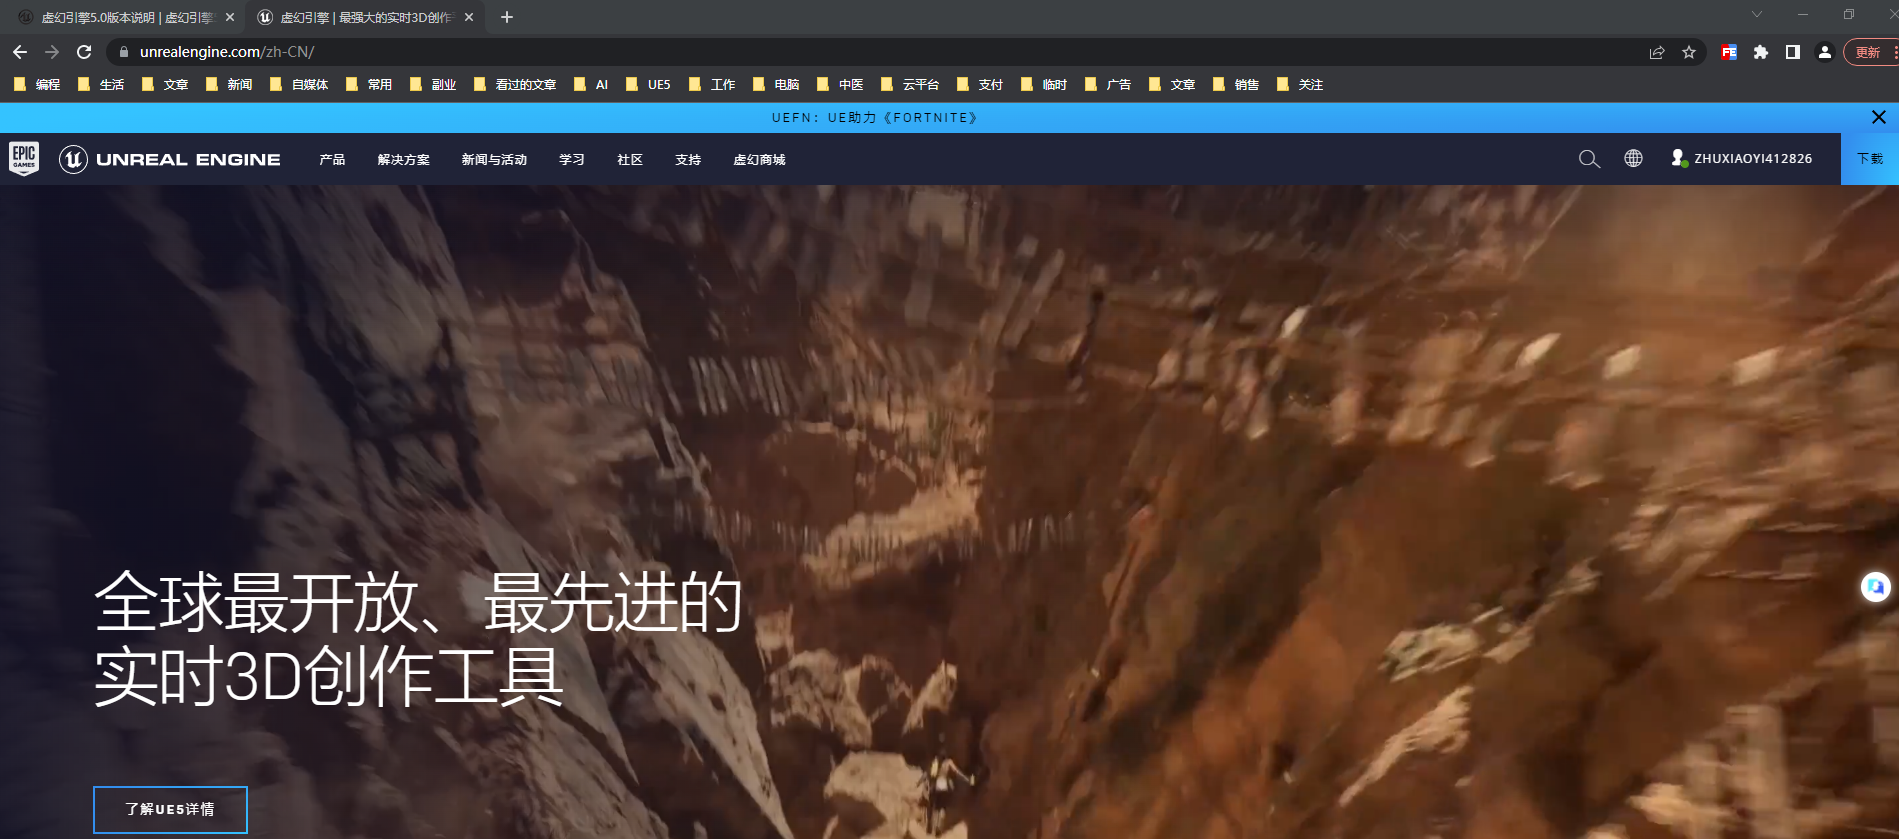This screenshot has width=1899, height=839.
Task: Click the 了解UE5详情 button
Action: [170, 809]
